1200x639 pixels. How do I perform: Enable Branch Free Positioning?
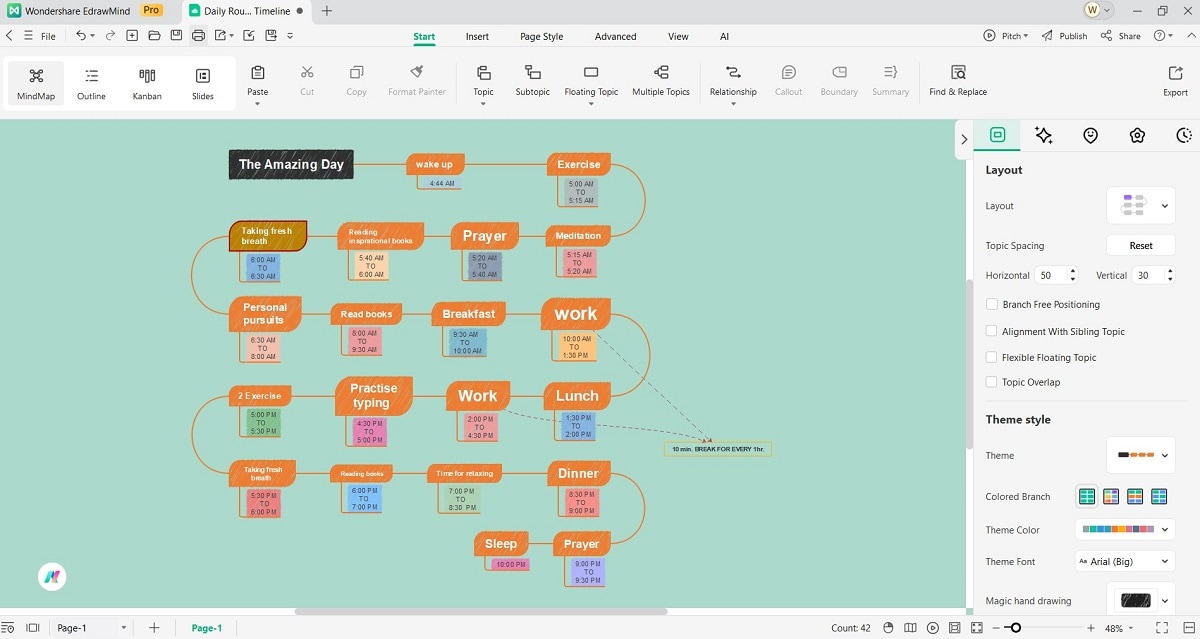(x=991, y=304)
